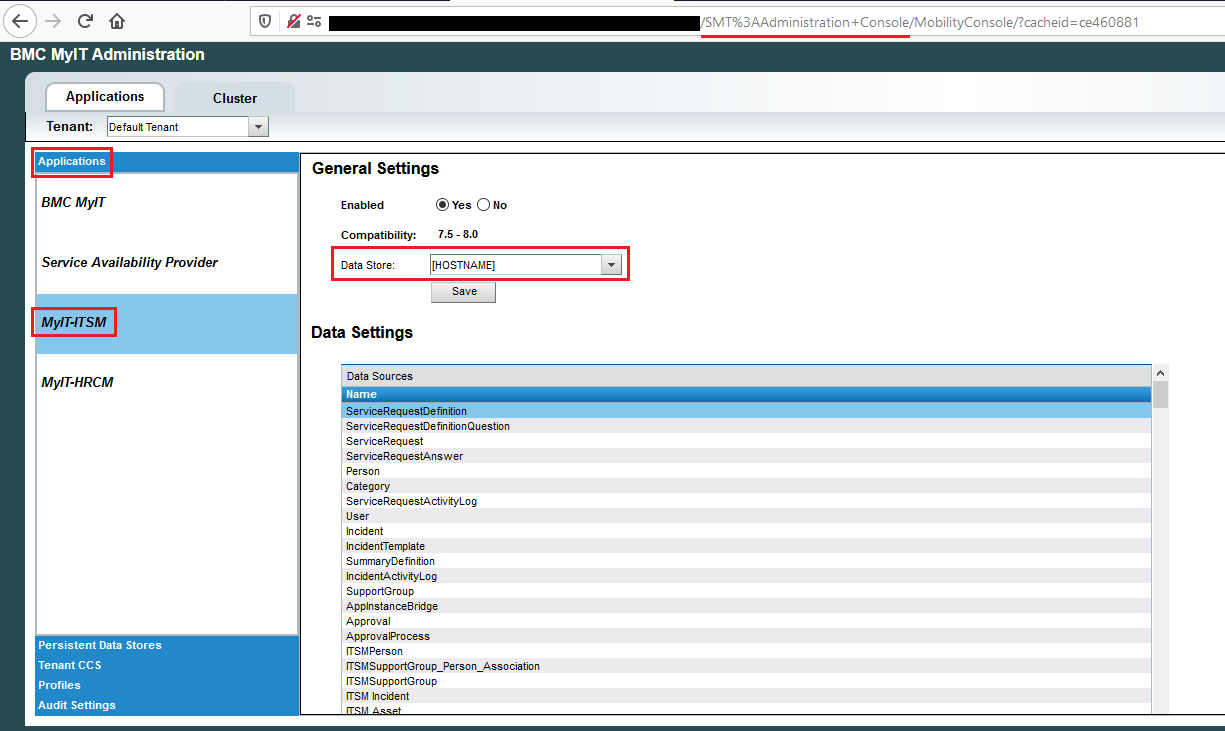
Task: Reload the page with the refresh icon
Action: 85,21
